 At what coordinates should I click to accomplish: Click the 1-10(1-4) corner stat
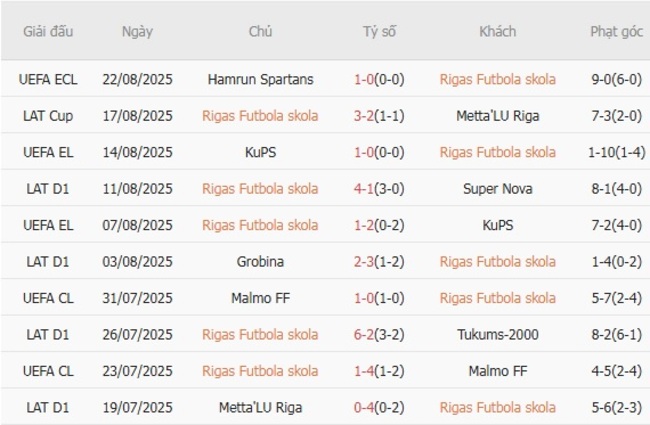tap(615, 152)
